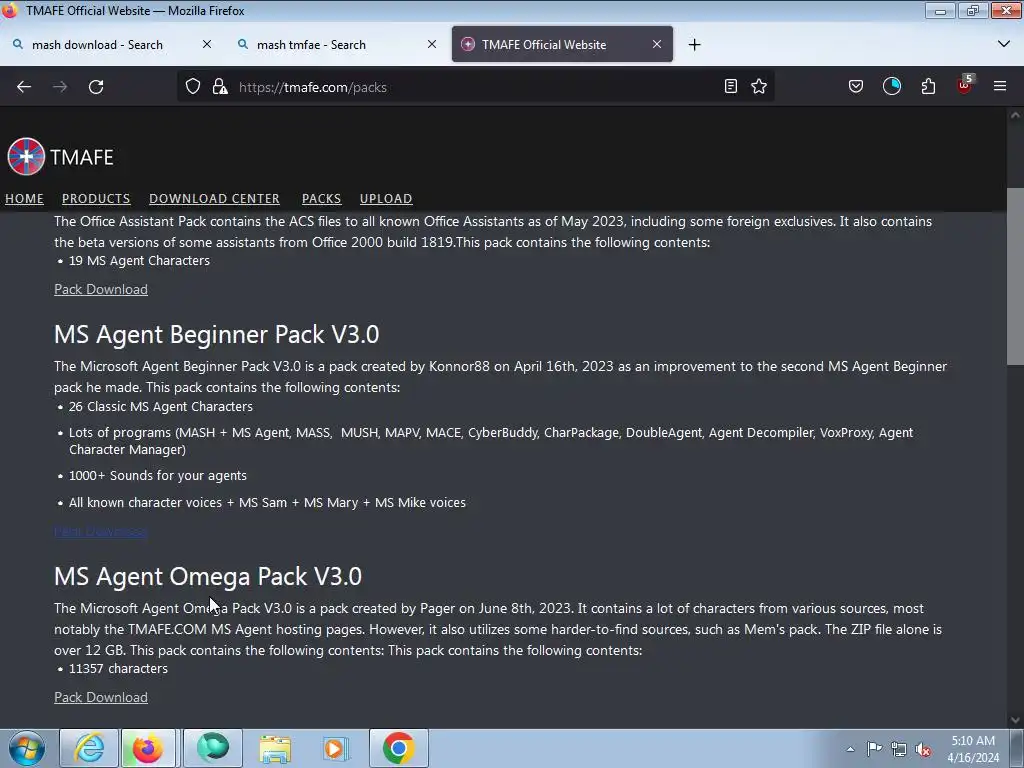The image size is (1024, 768).
Task: Open the Windows Start button
Action: click(x=27, y=748)
